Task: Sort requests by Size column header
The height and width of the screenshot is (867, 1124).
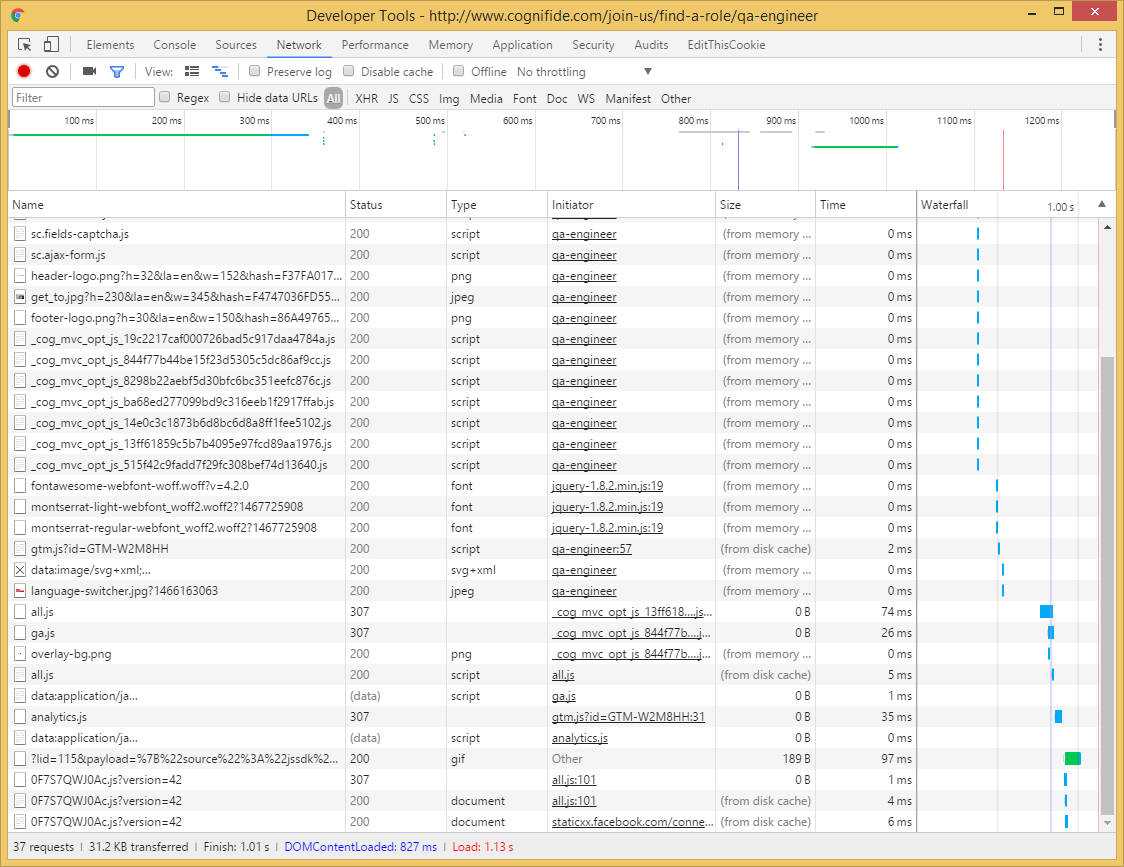Action: pyautogui.click(x=766, y=204)
